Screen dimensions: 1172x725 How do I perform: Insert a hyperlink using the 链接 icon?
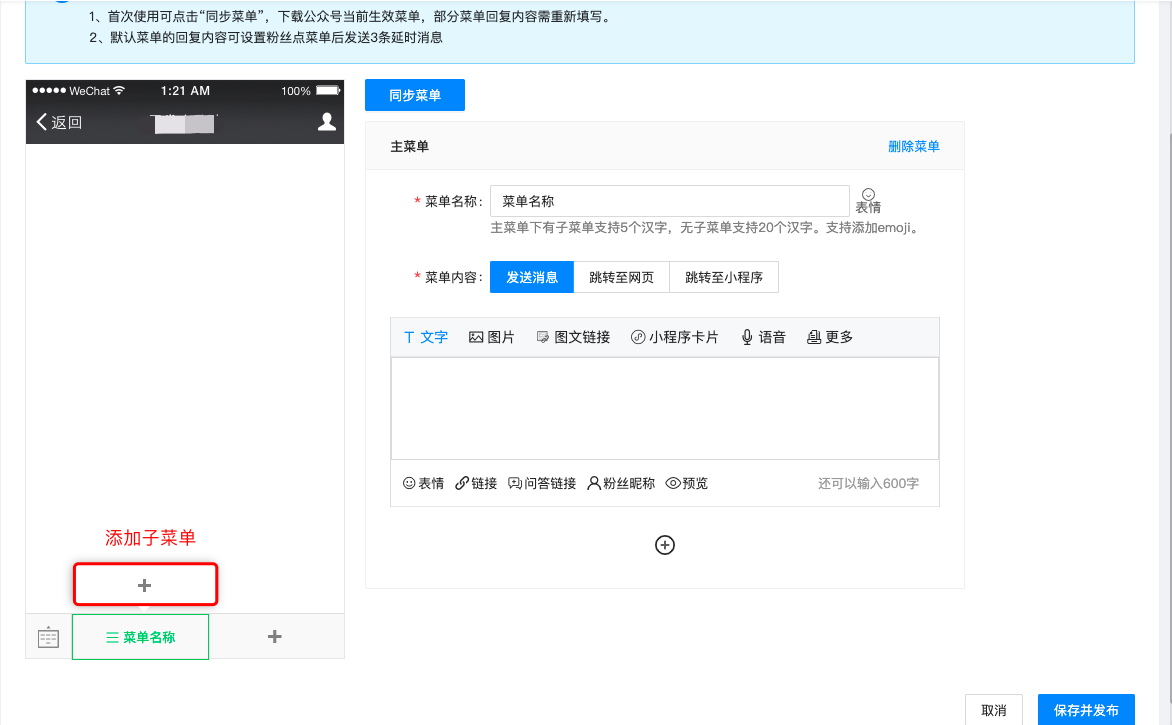click(475, 482)
